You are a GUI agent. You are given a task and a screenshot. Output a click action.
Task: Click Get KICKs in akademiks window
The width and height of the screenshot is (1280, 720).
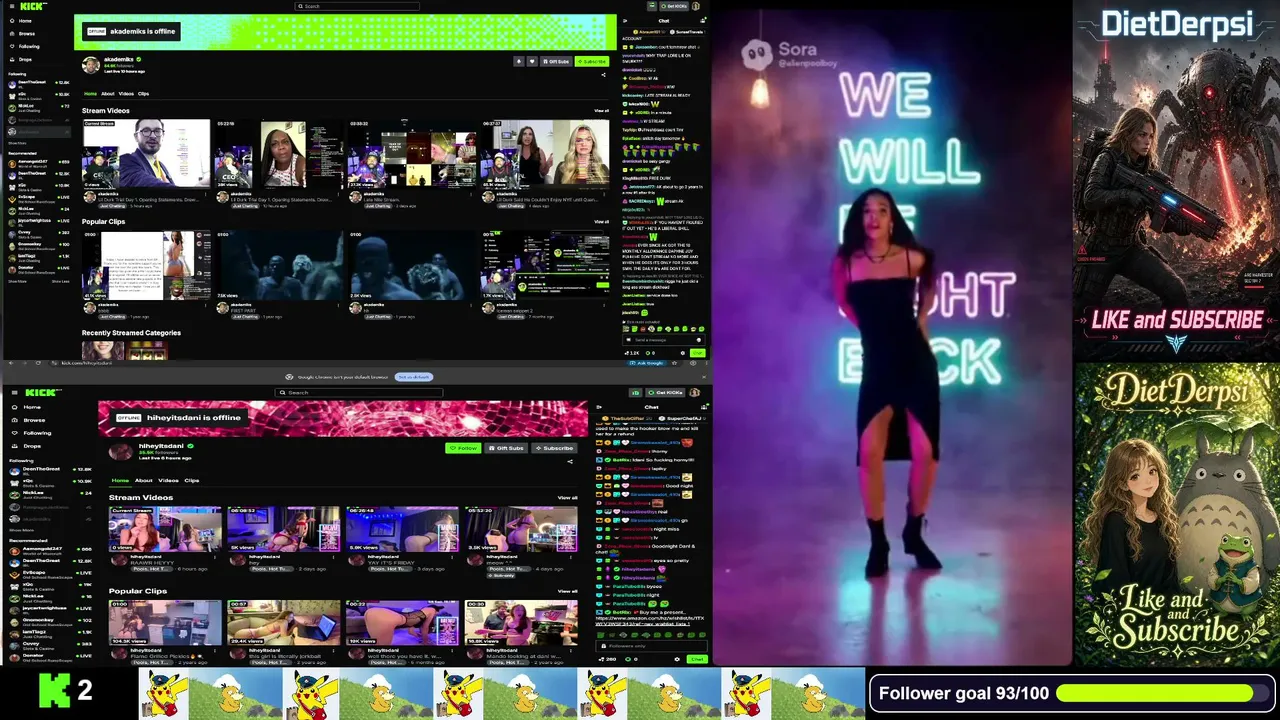click(675, 6)
